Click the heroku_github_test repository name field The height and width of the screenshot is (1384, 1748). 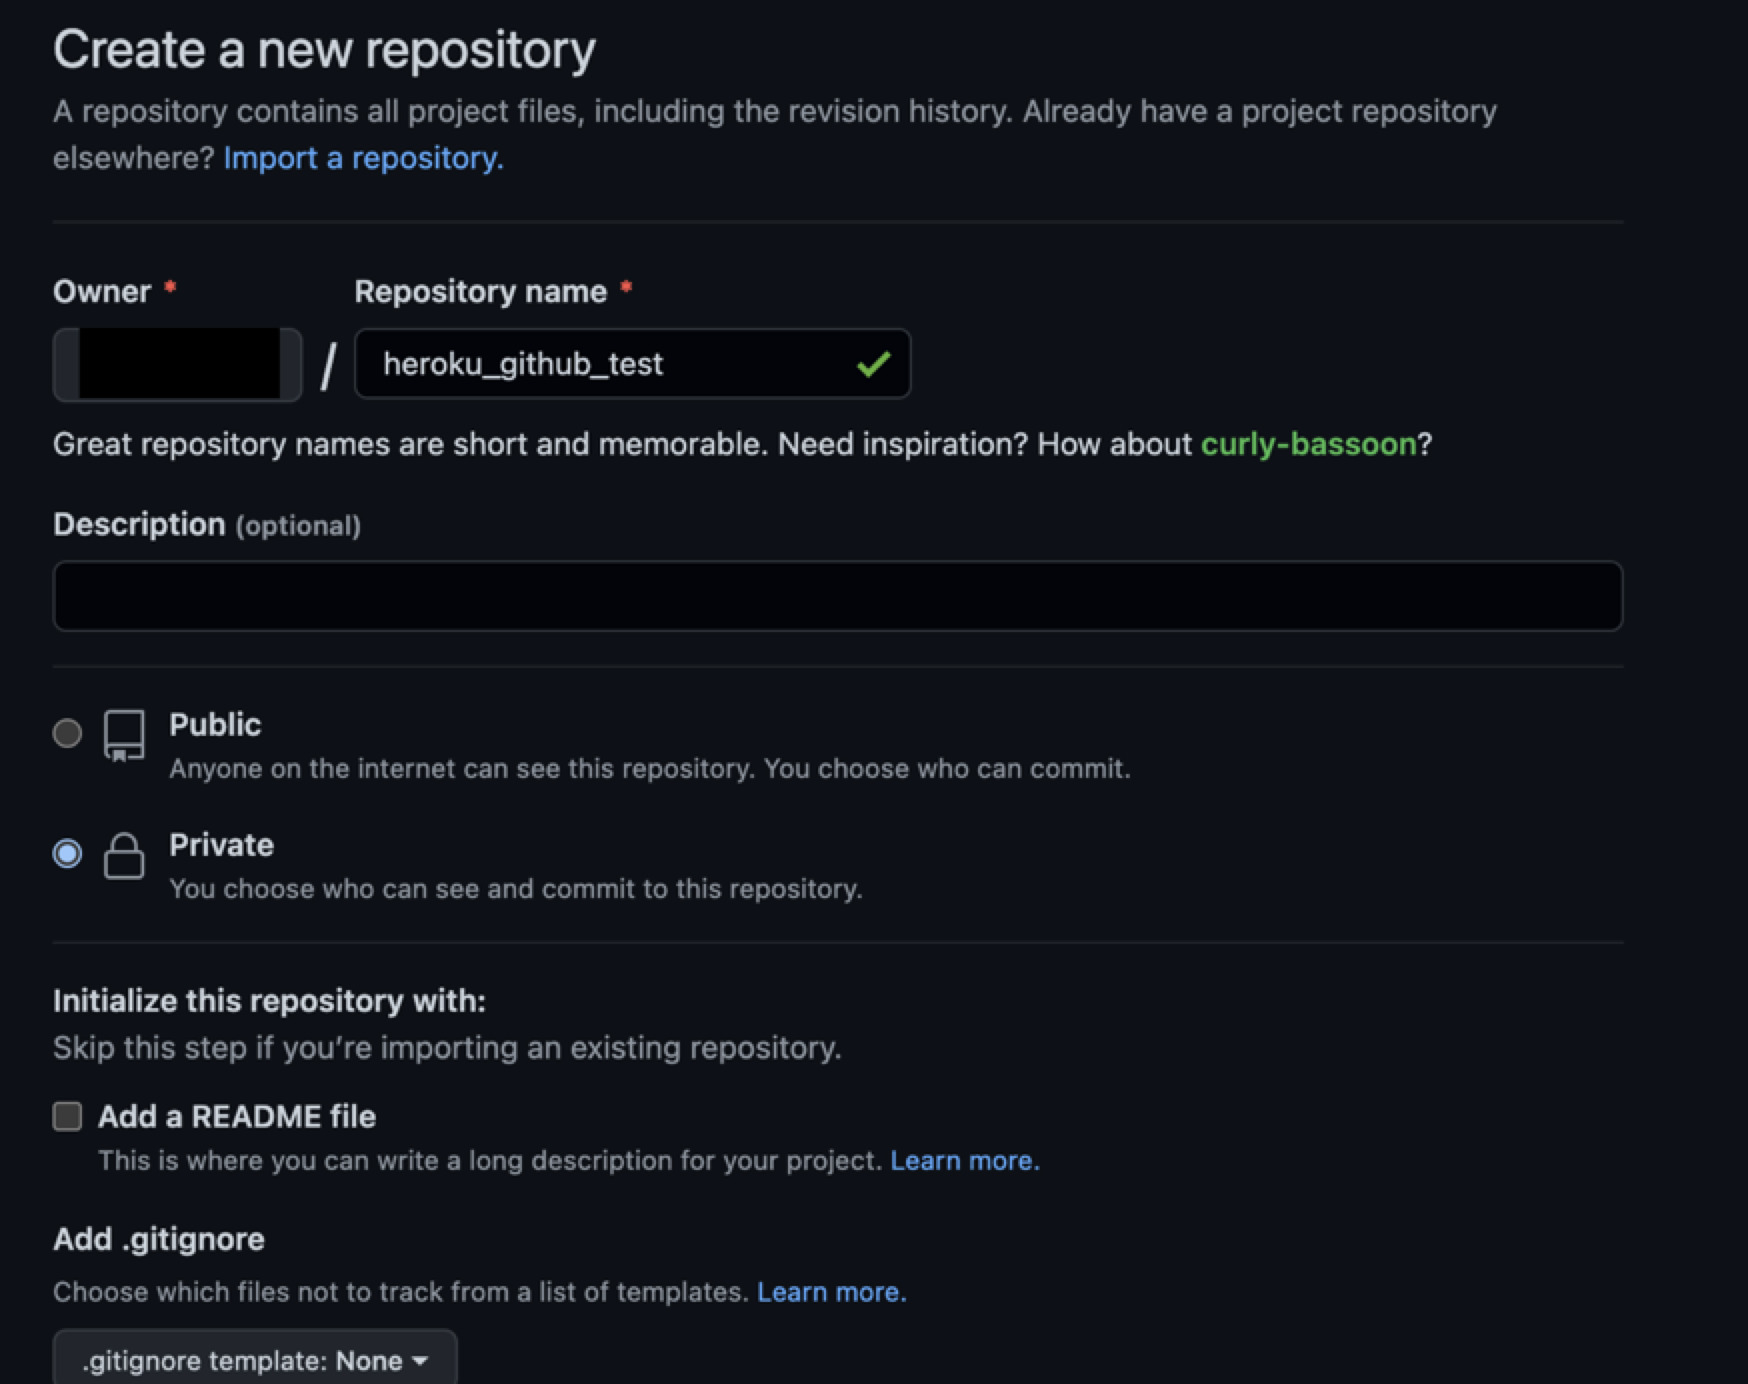click(x=560, y=364)
